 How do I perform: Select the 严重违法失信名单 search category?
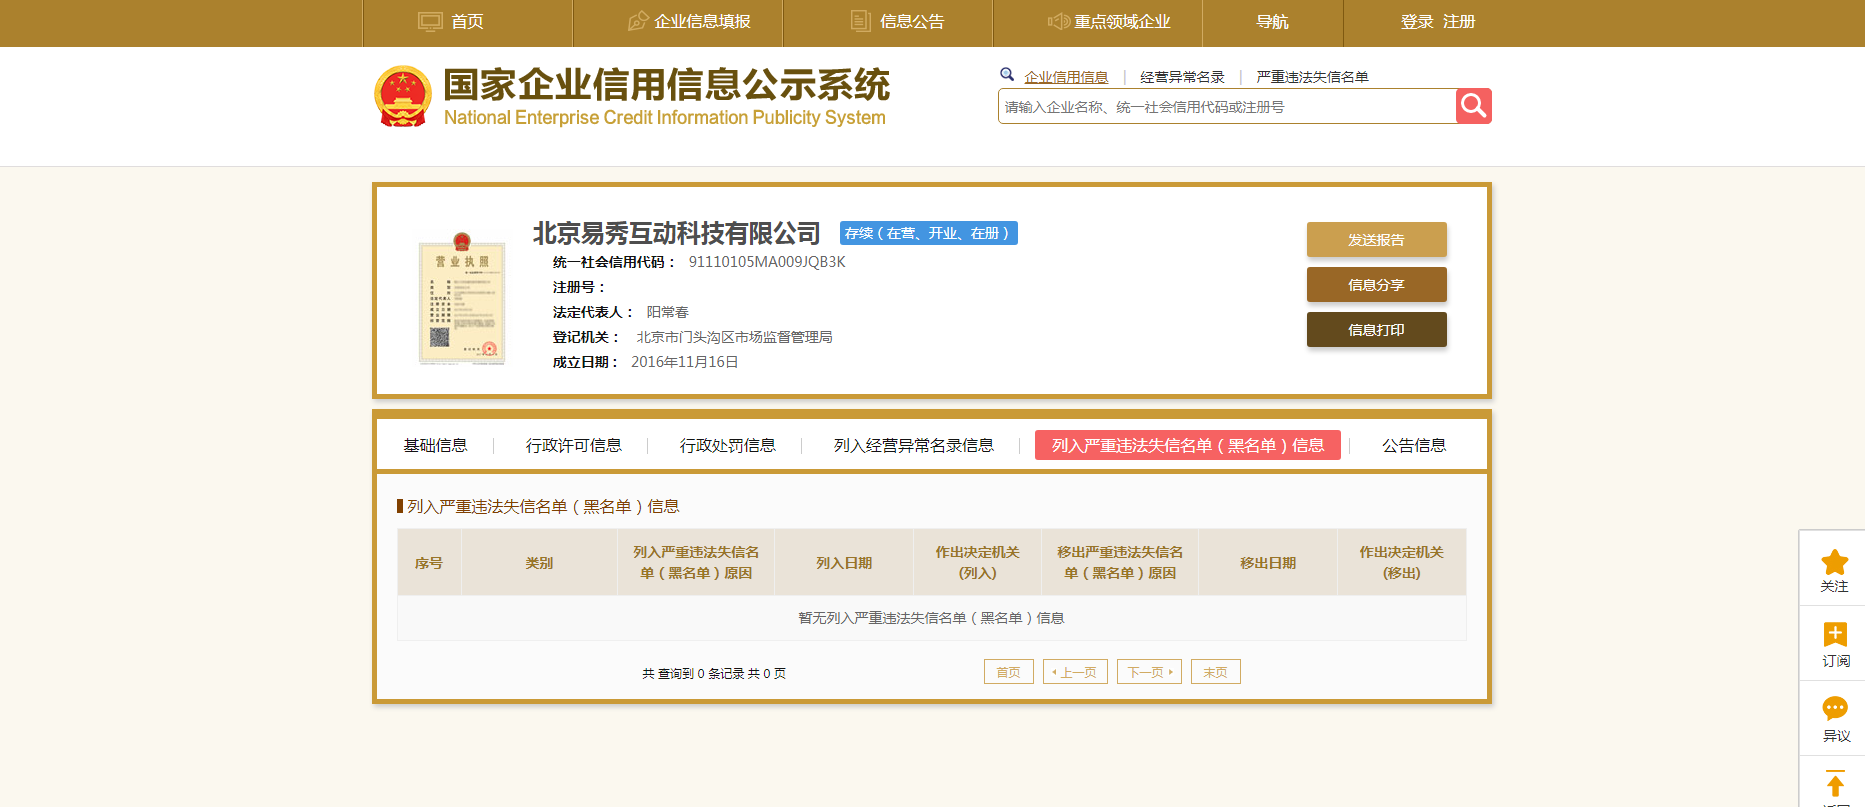(1312, 77)
